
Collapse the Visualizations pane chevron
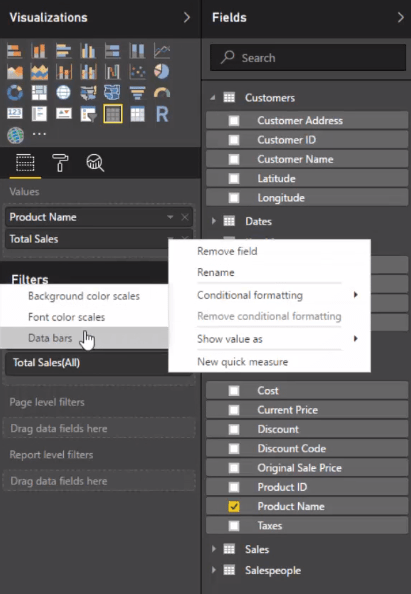[187, 17]
